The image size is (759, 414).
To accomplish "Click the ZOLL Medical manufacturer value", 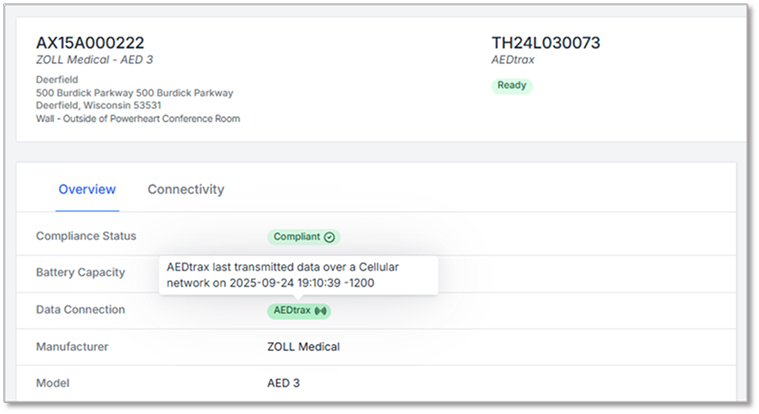I will [303, 347].
